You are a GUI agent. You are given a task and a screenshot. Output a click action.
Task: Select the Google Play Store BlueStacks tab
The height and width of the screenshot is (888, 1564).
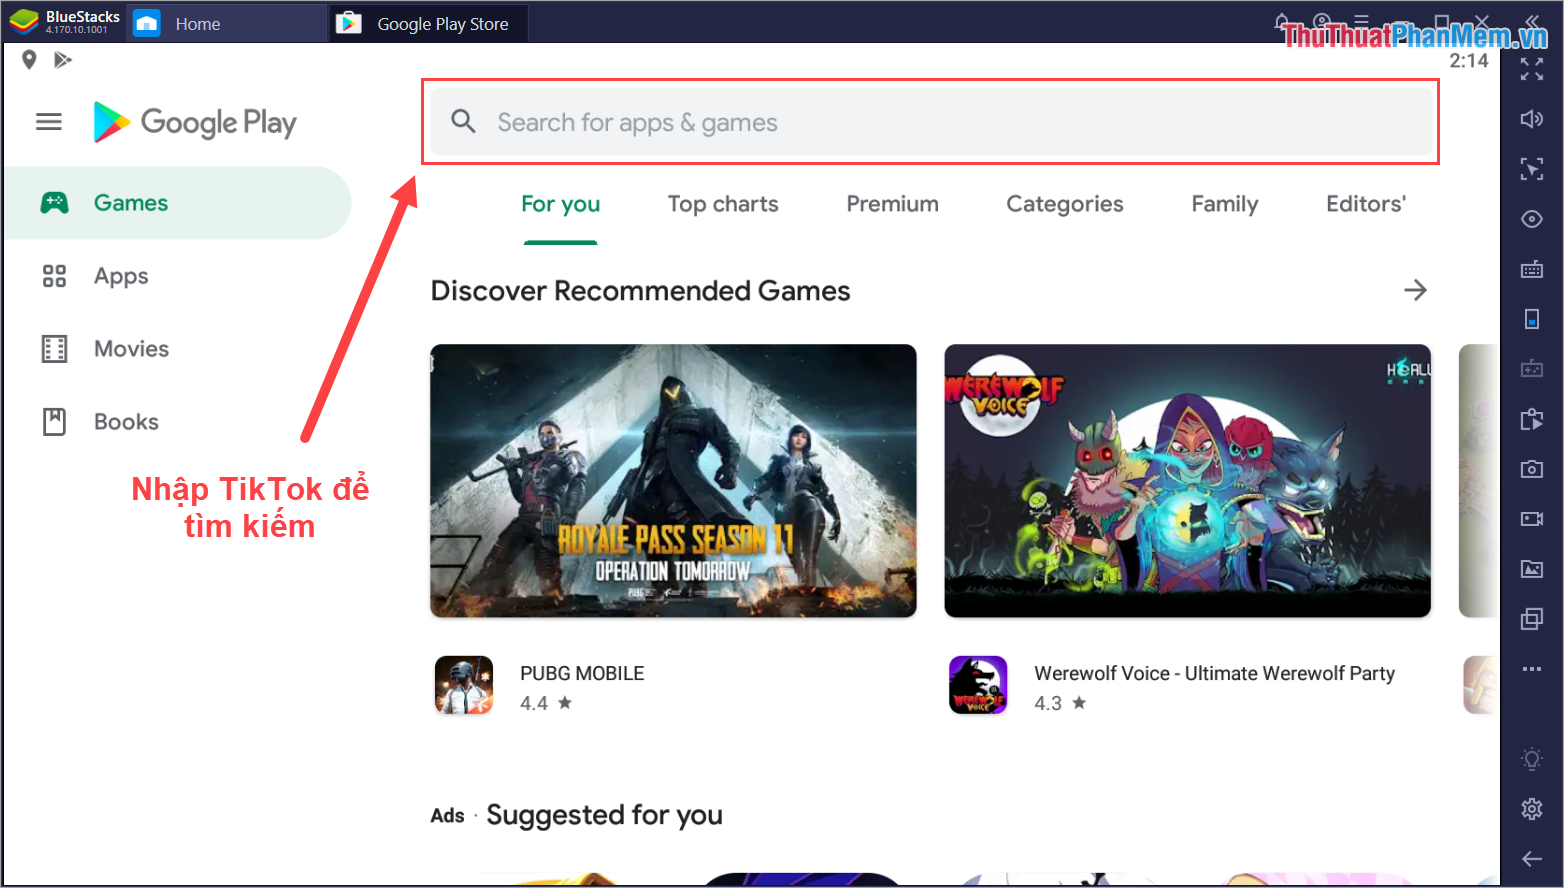[x=428, y=23]
